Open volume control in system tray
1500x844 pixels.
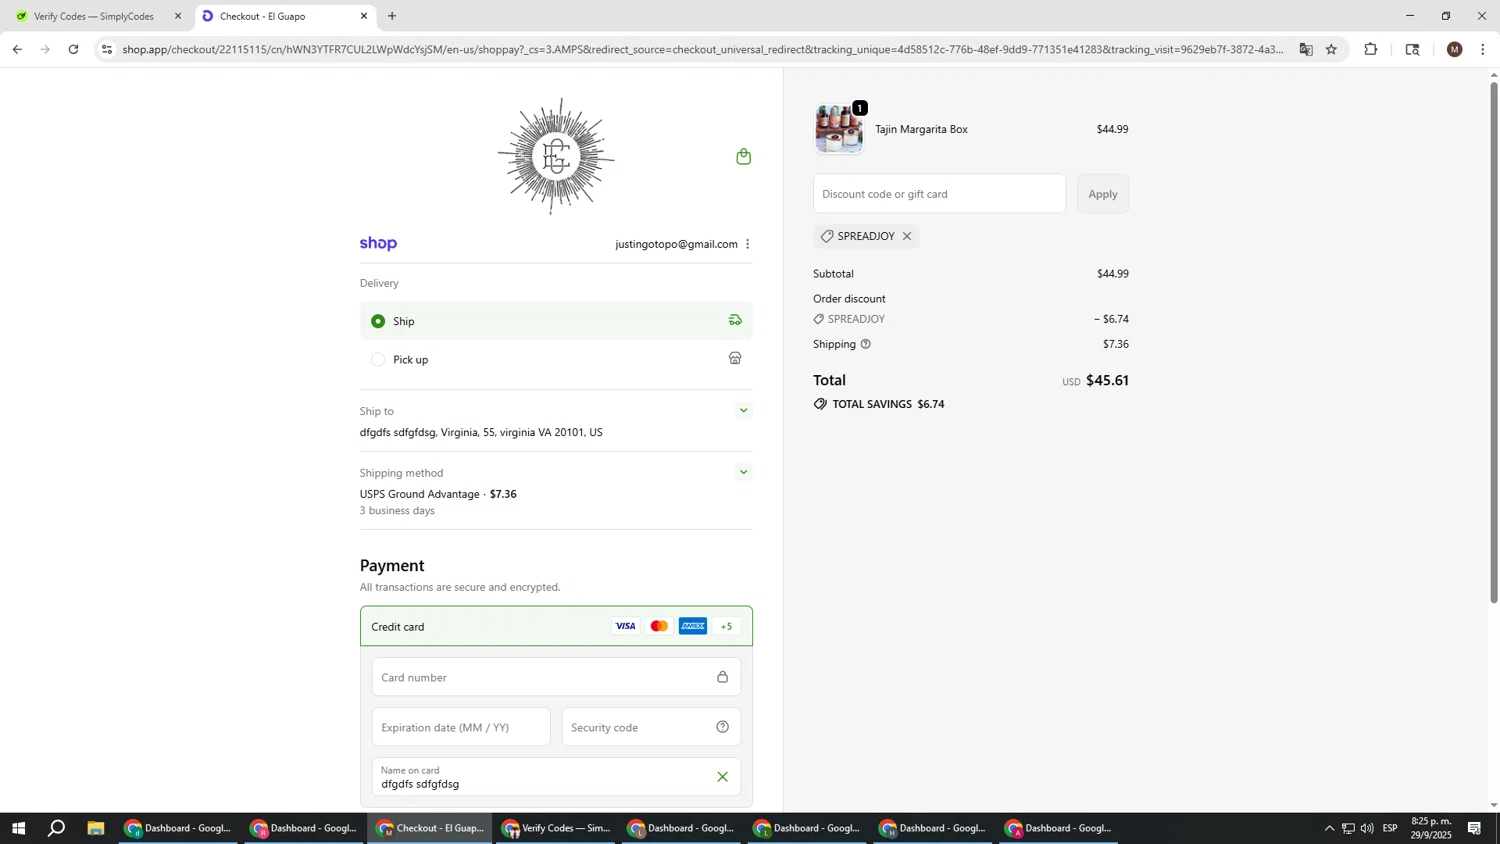point(1367,828)
